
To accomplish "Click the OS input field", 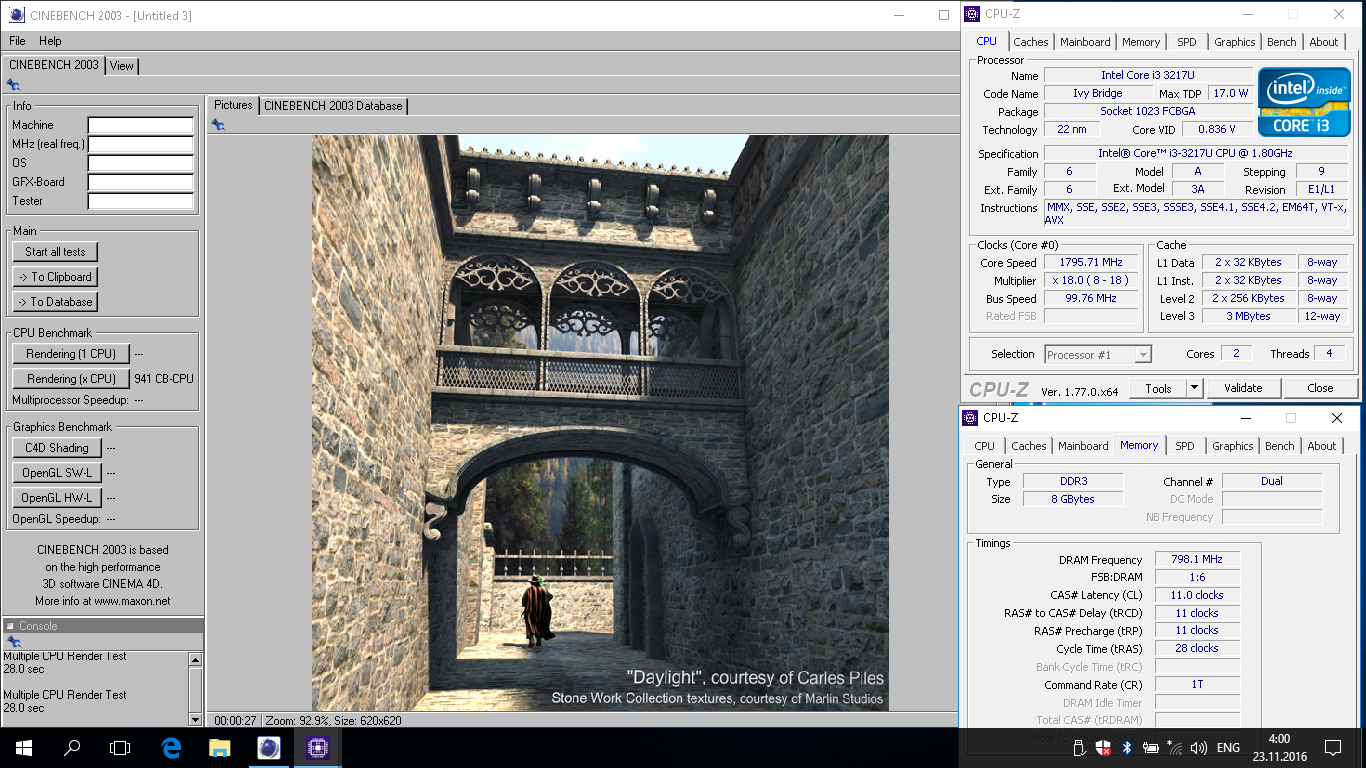I will click(141, 163).
